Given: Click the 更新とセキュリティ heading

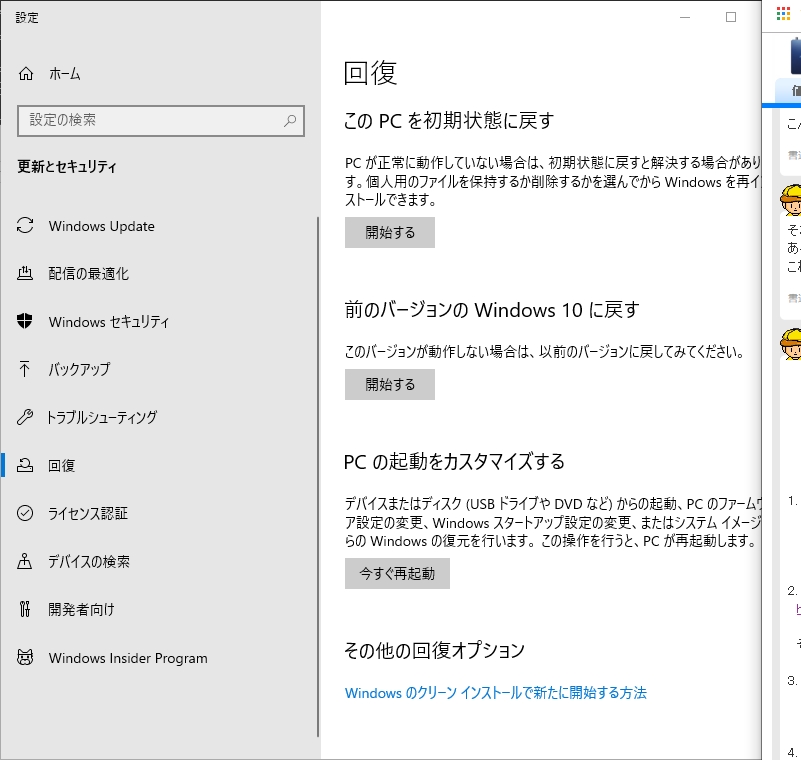Looking at the screenshot, I should (x=67, y=167).
